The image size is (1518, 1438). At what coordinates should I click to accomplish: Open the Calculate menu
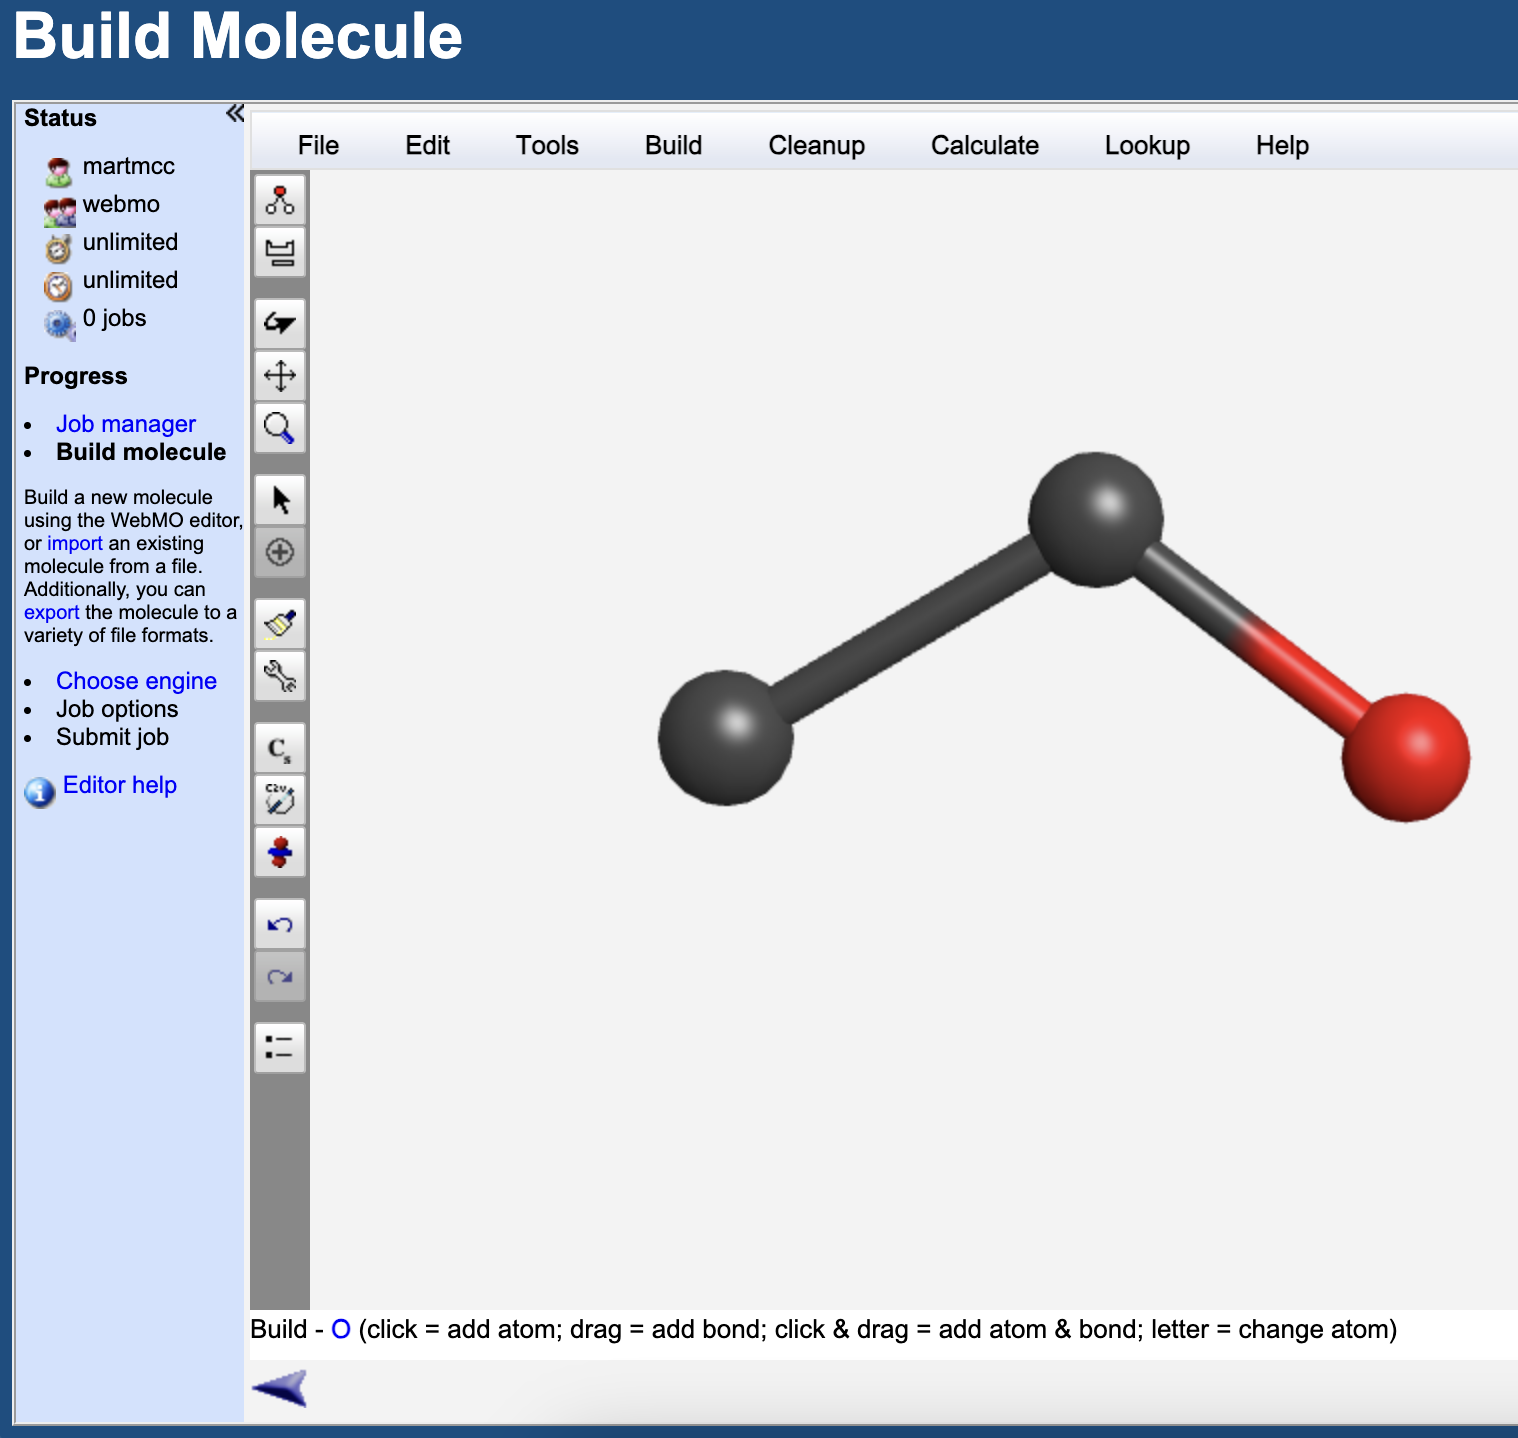[985, 145]
